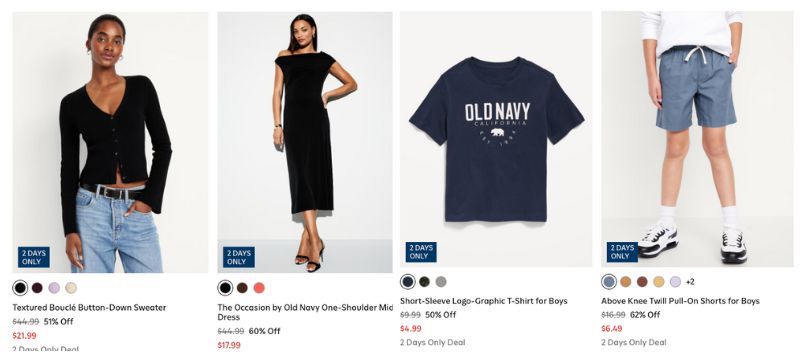Choose the dark burgundy sweater color swatch
Image resolution: width=800 pixels, height=360 pixels.
pos(37,288)
